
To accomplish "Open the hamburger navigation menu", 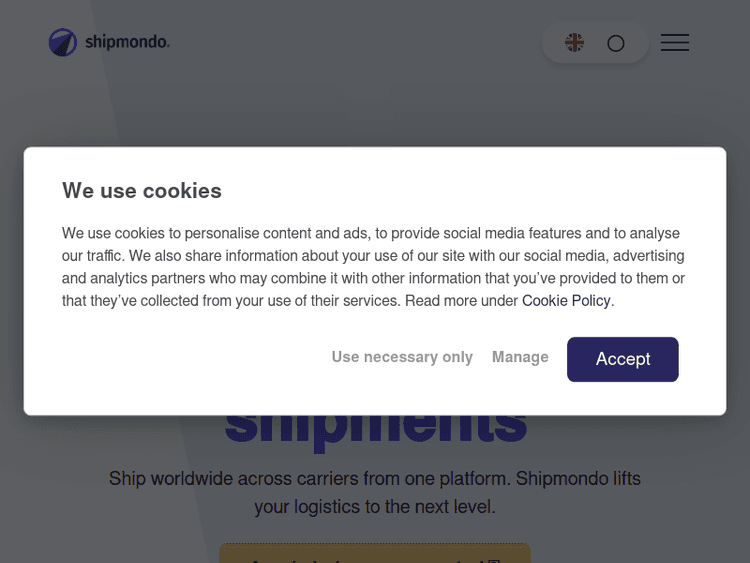I will pos(675,43).
